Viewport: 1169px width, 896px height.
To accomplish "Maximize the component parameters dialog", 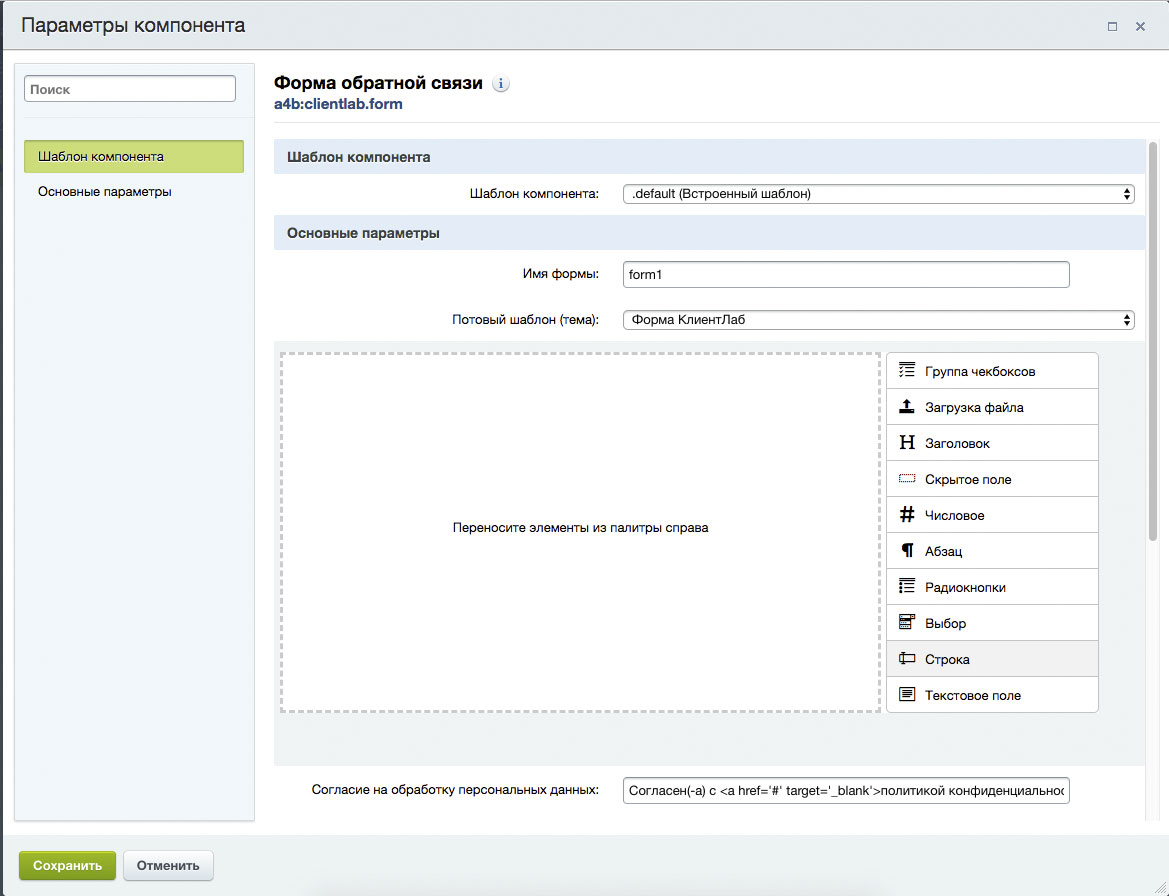I will click(1112, 26).
